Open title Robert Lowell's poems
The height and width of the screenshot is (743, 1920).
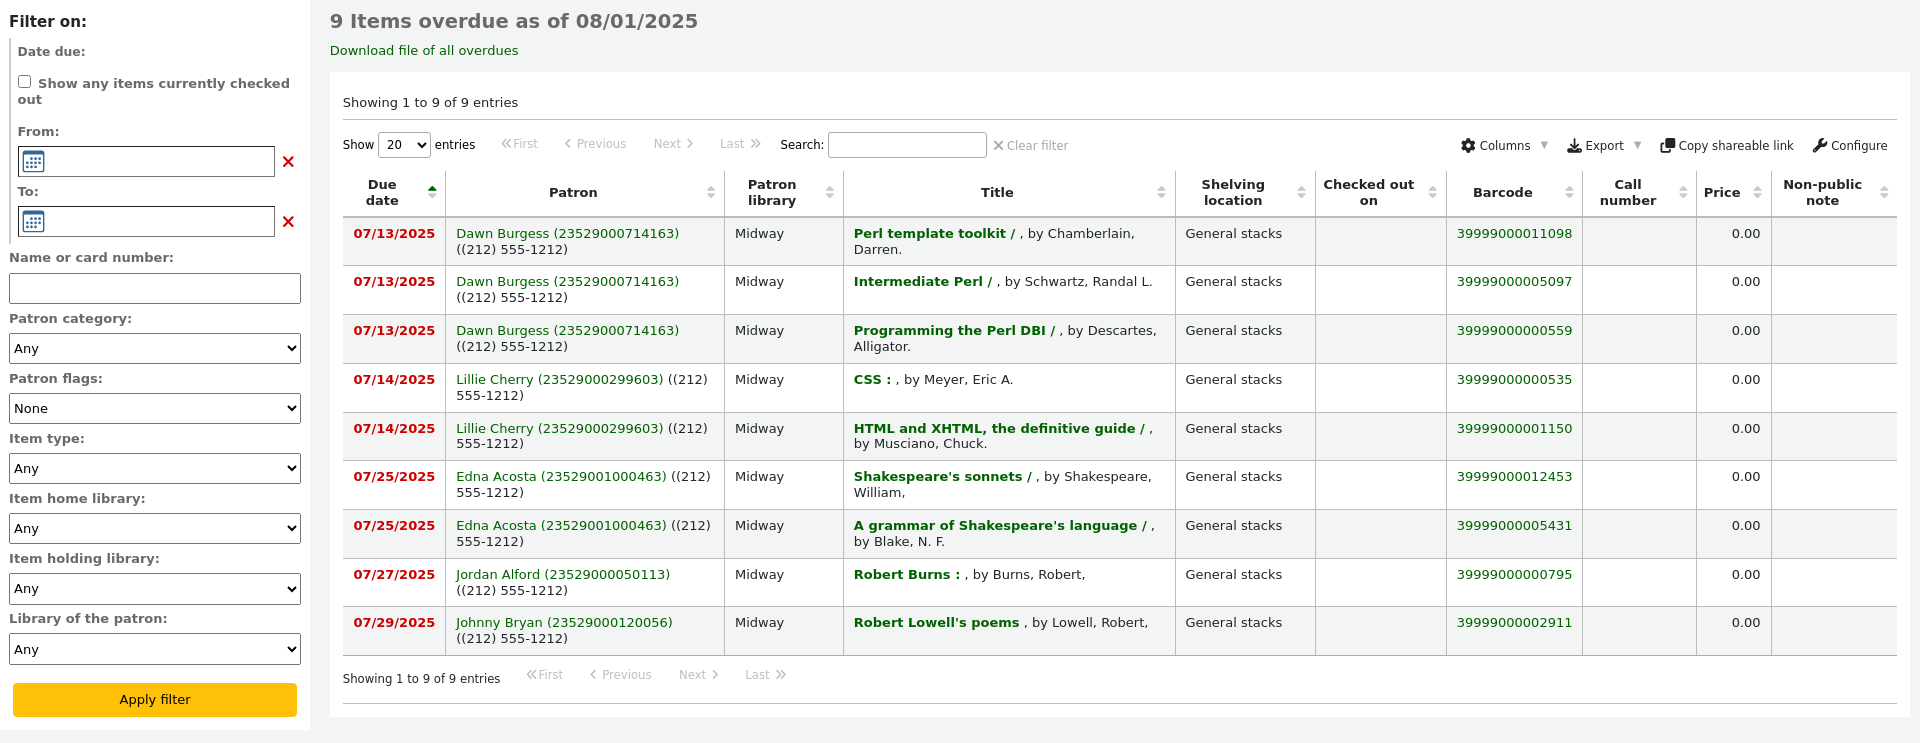click(x=936, y=623)
